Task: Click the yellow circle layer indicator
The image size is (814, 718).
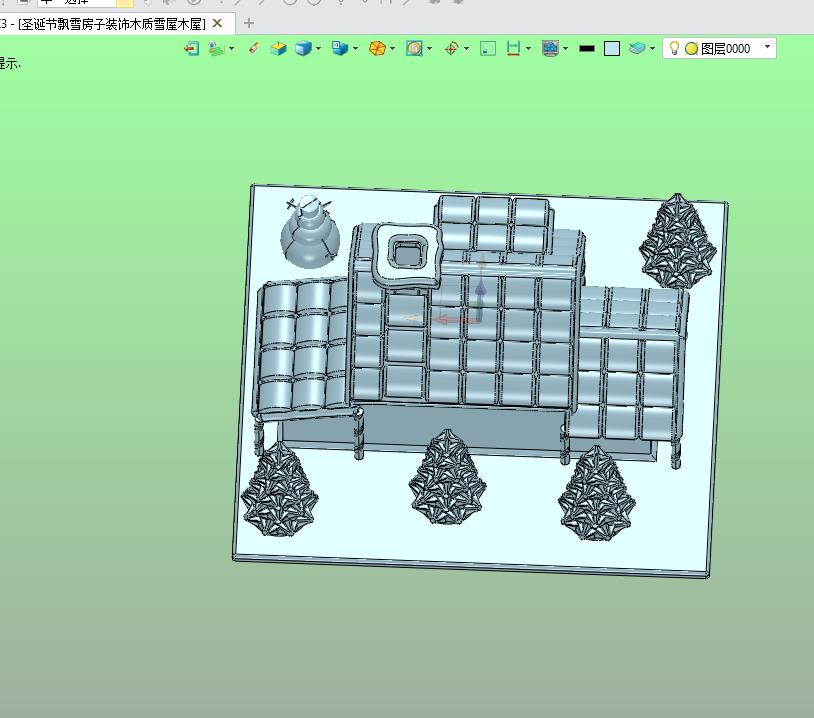Action: pyautogui.click(x=691, y=49)
